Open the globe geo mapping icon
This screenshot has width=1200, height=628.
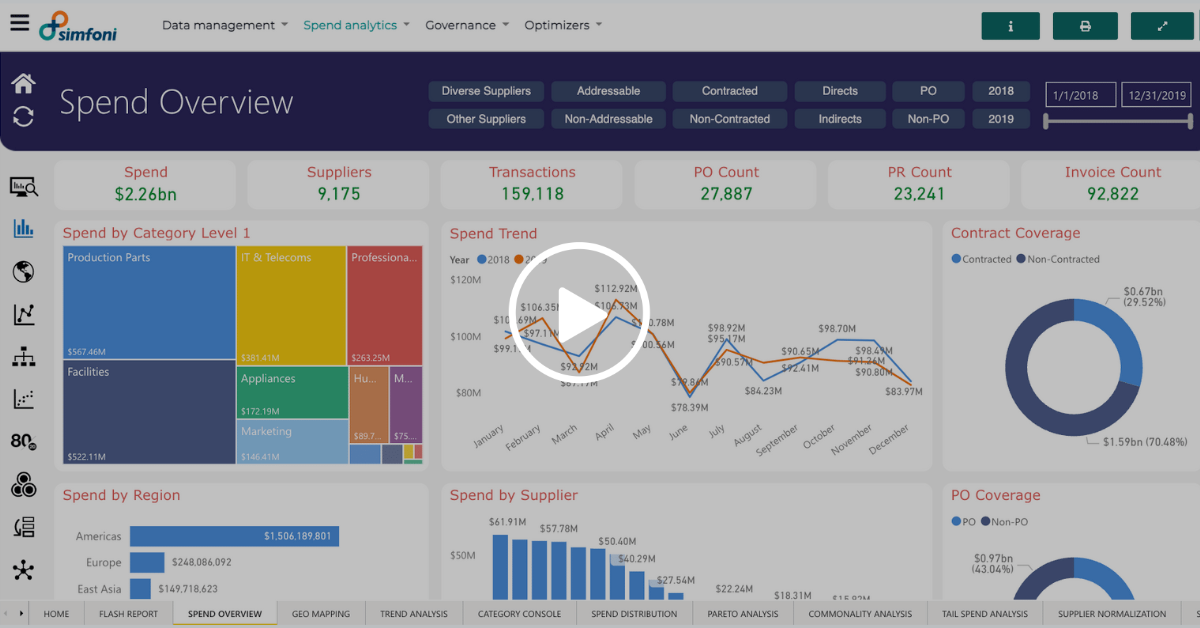[22, 271]
